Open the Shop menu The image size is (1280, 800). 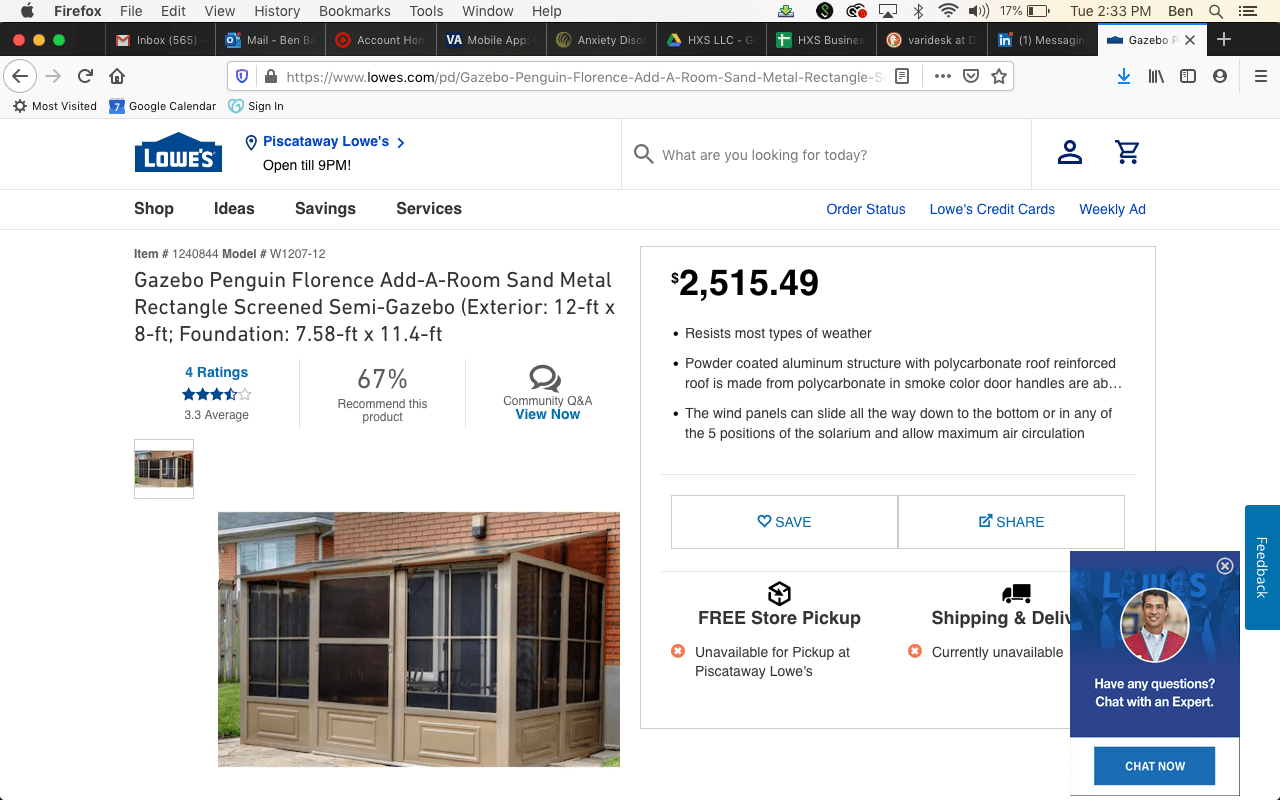(x=154, y=208)
